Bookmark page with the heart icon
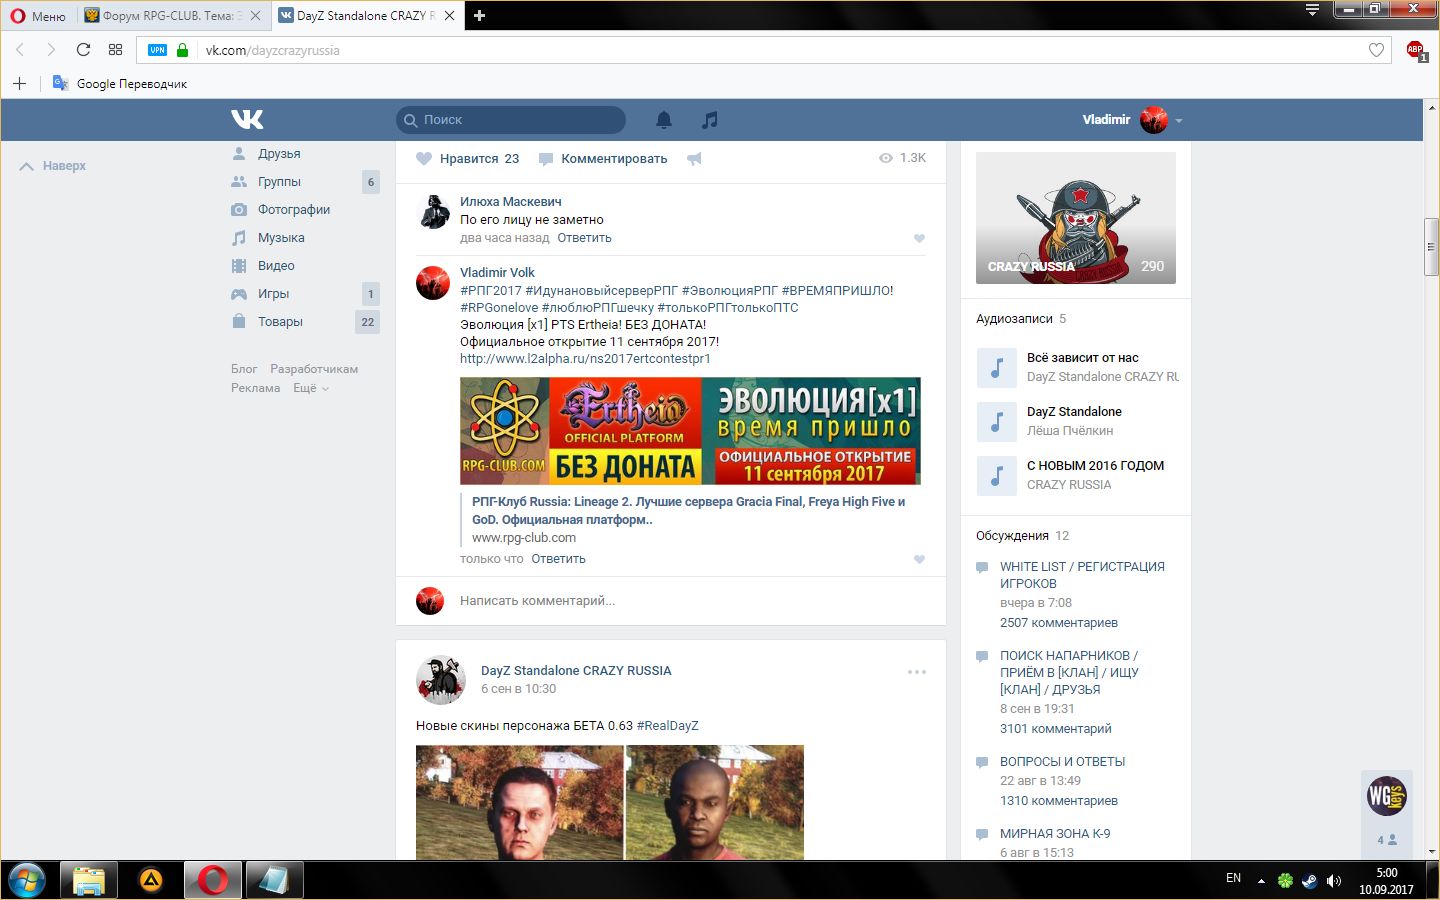 pos(1377,50)
